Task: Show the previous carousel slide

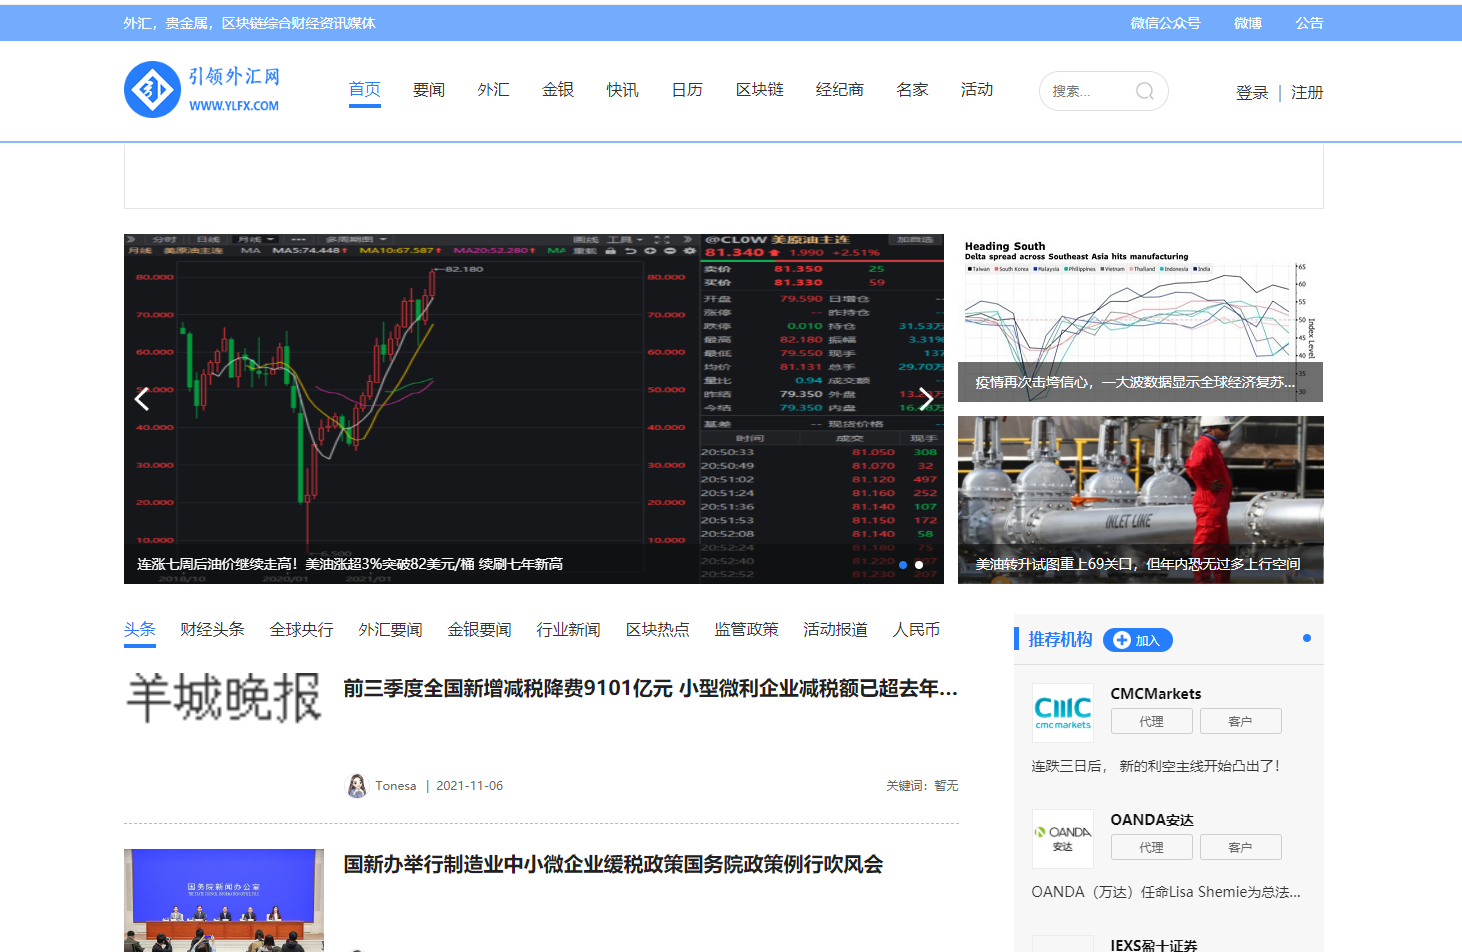Action: pos(142,399)
